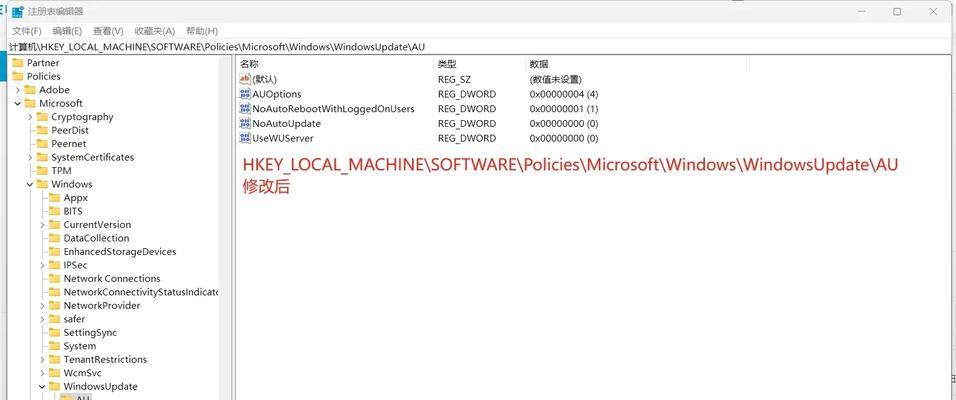Select the Policies key in tree
Screen dimensions: 956x400
(43, 76)
